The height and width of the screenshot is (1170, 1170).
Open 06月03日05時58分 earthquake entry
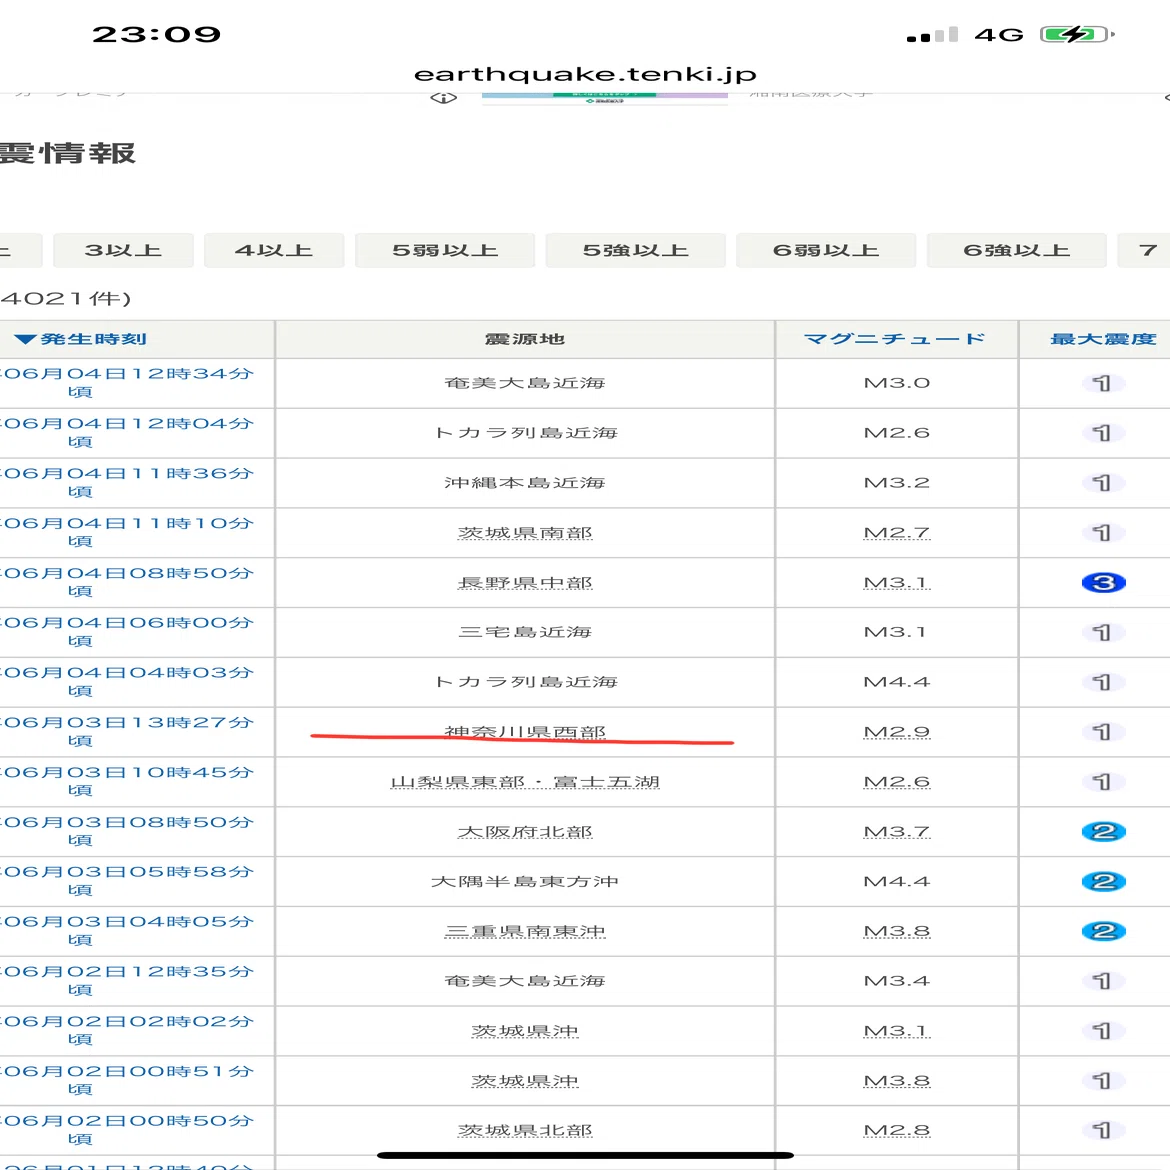127,880
